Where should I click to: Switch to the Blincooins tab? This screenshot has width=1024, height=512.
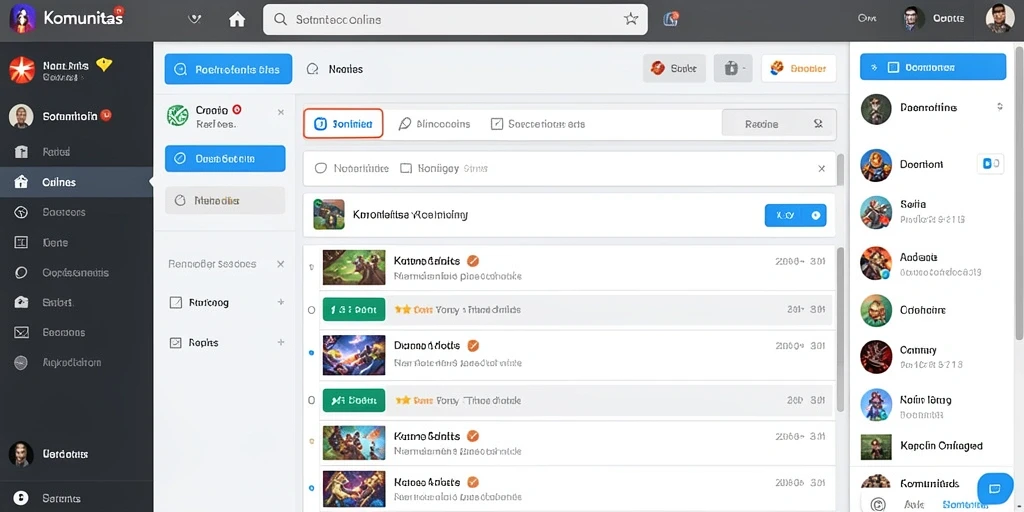[434, 123]
